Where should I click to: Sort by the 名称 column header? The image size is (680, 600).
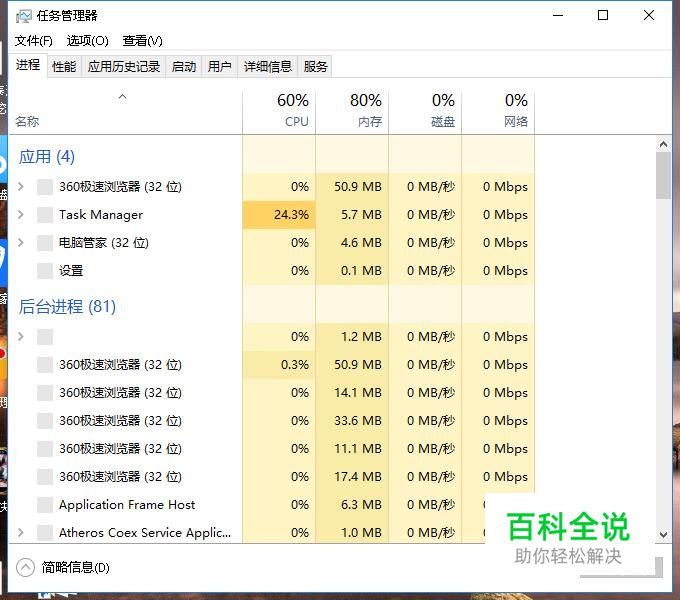pyautogui.click(x=125, y=112)
